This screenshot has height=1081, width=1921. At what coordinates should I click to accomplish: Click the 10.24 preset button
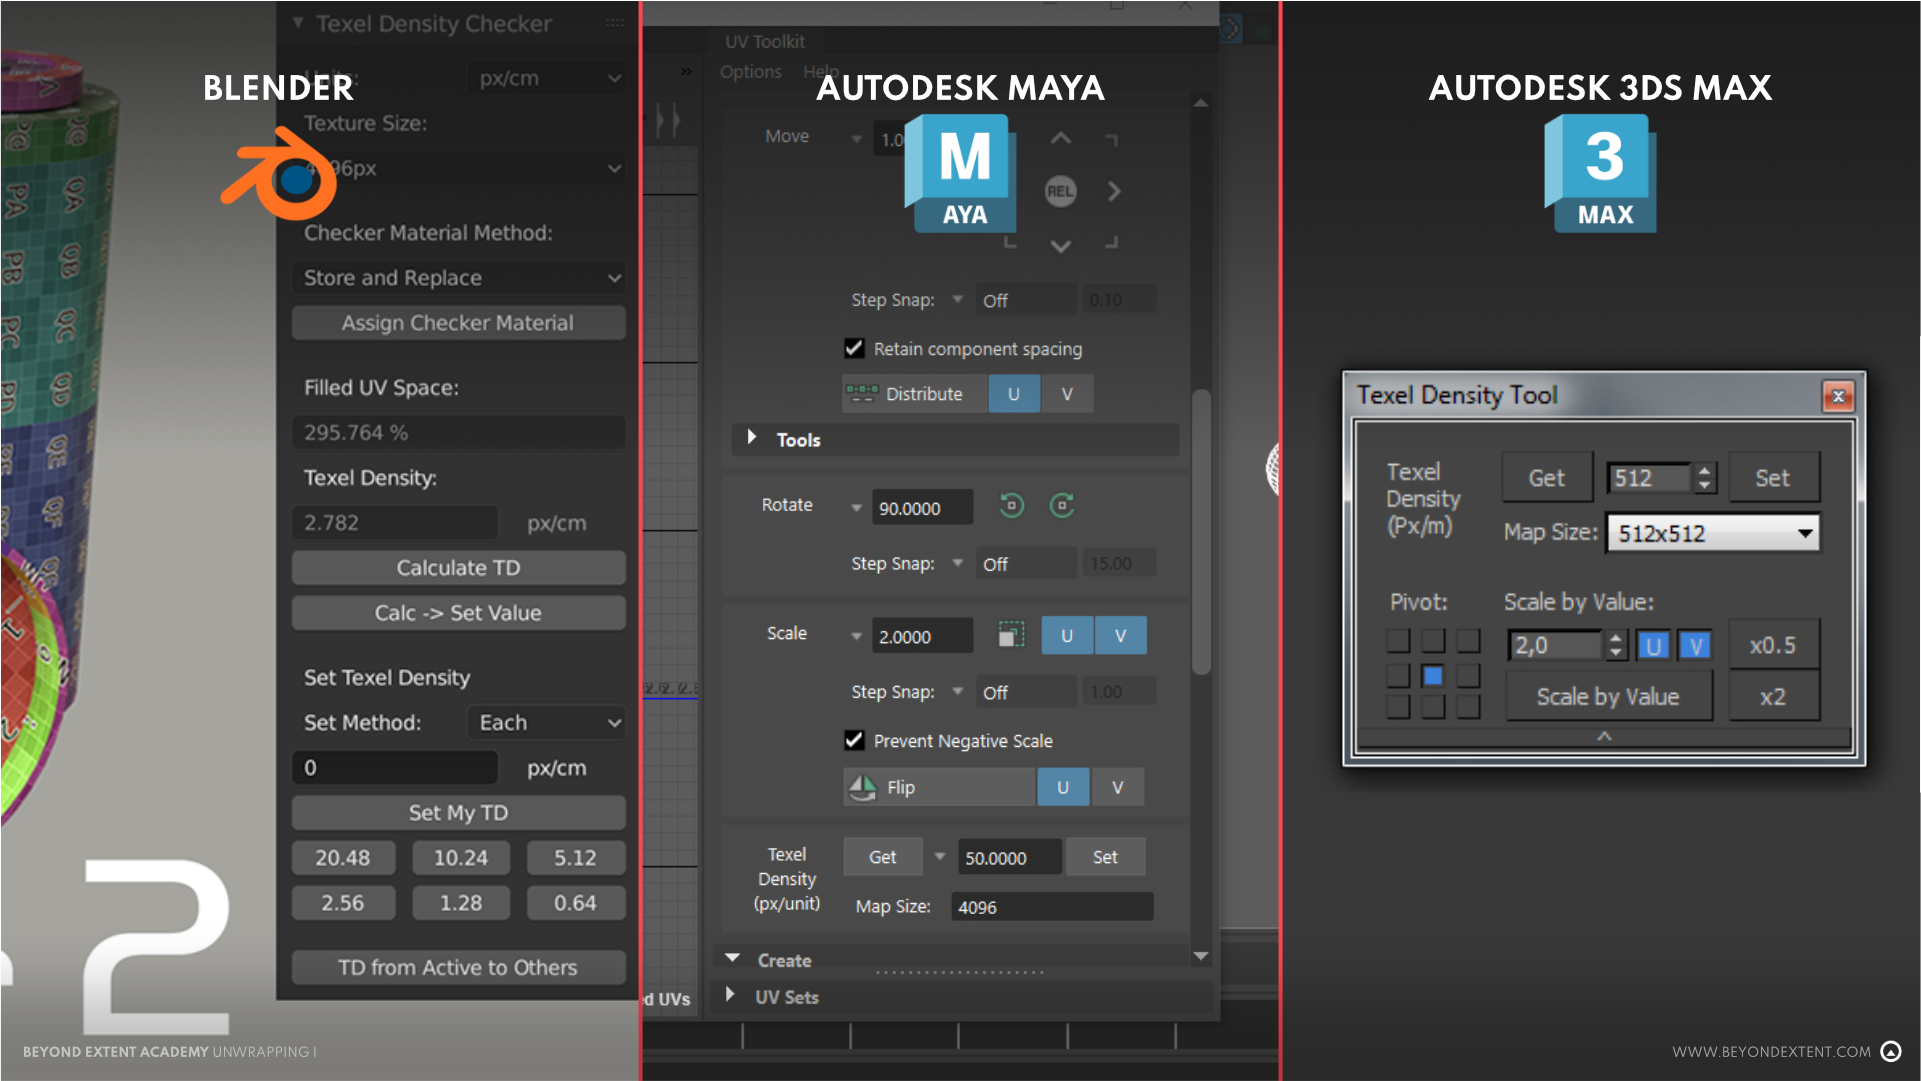(461, 858)
